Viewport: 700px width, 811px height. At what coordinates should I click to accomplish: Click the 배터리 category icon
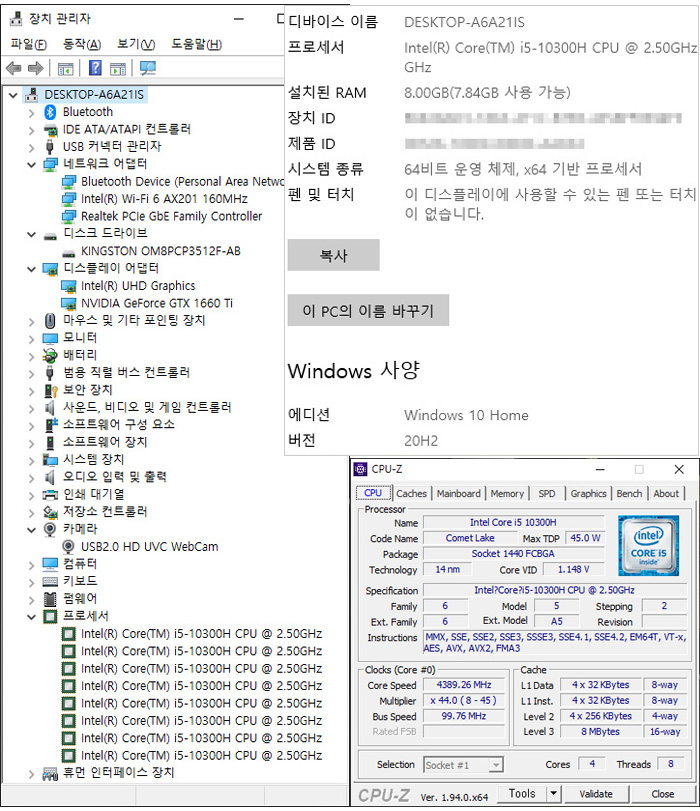pos(50,355)
